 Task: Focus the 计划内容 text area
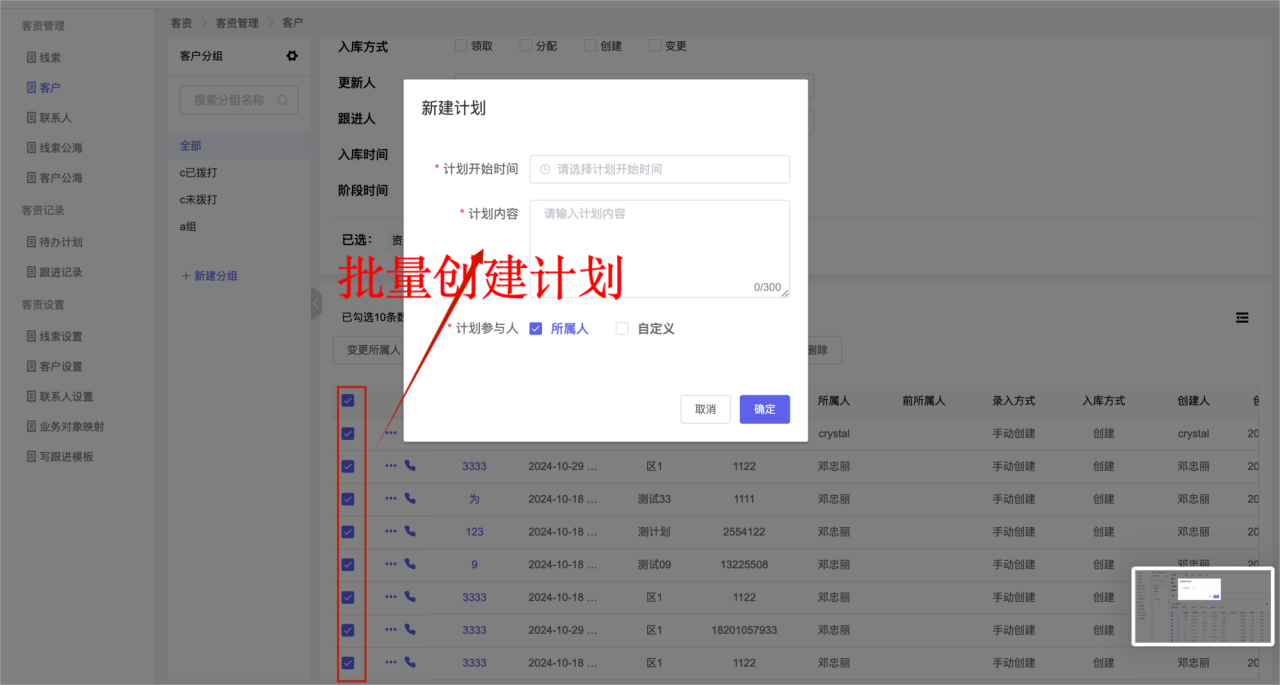(x=659, y=249)
